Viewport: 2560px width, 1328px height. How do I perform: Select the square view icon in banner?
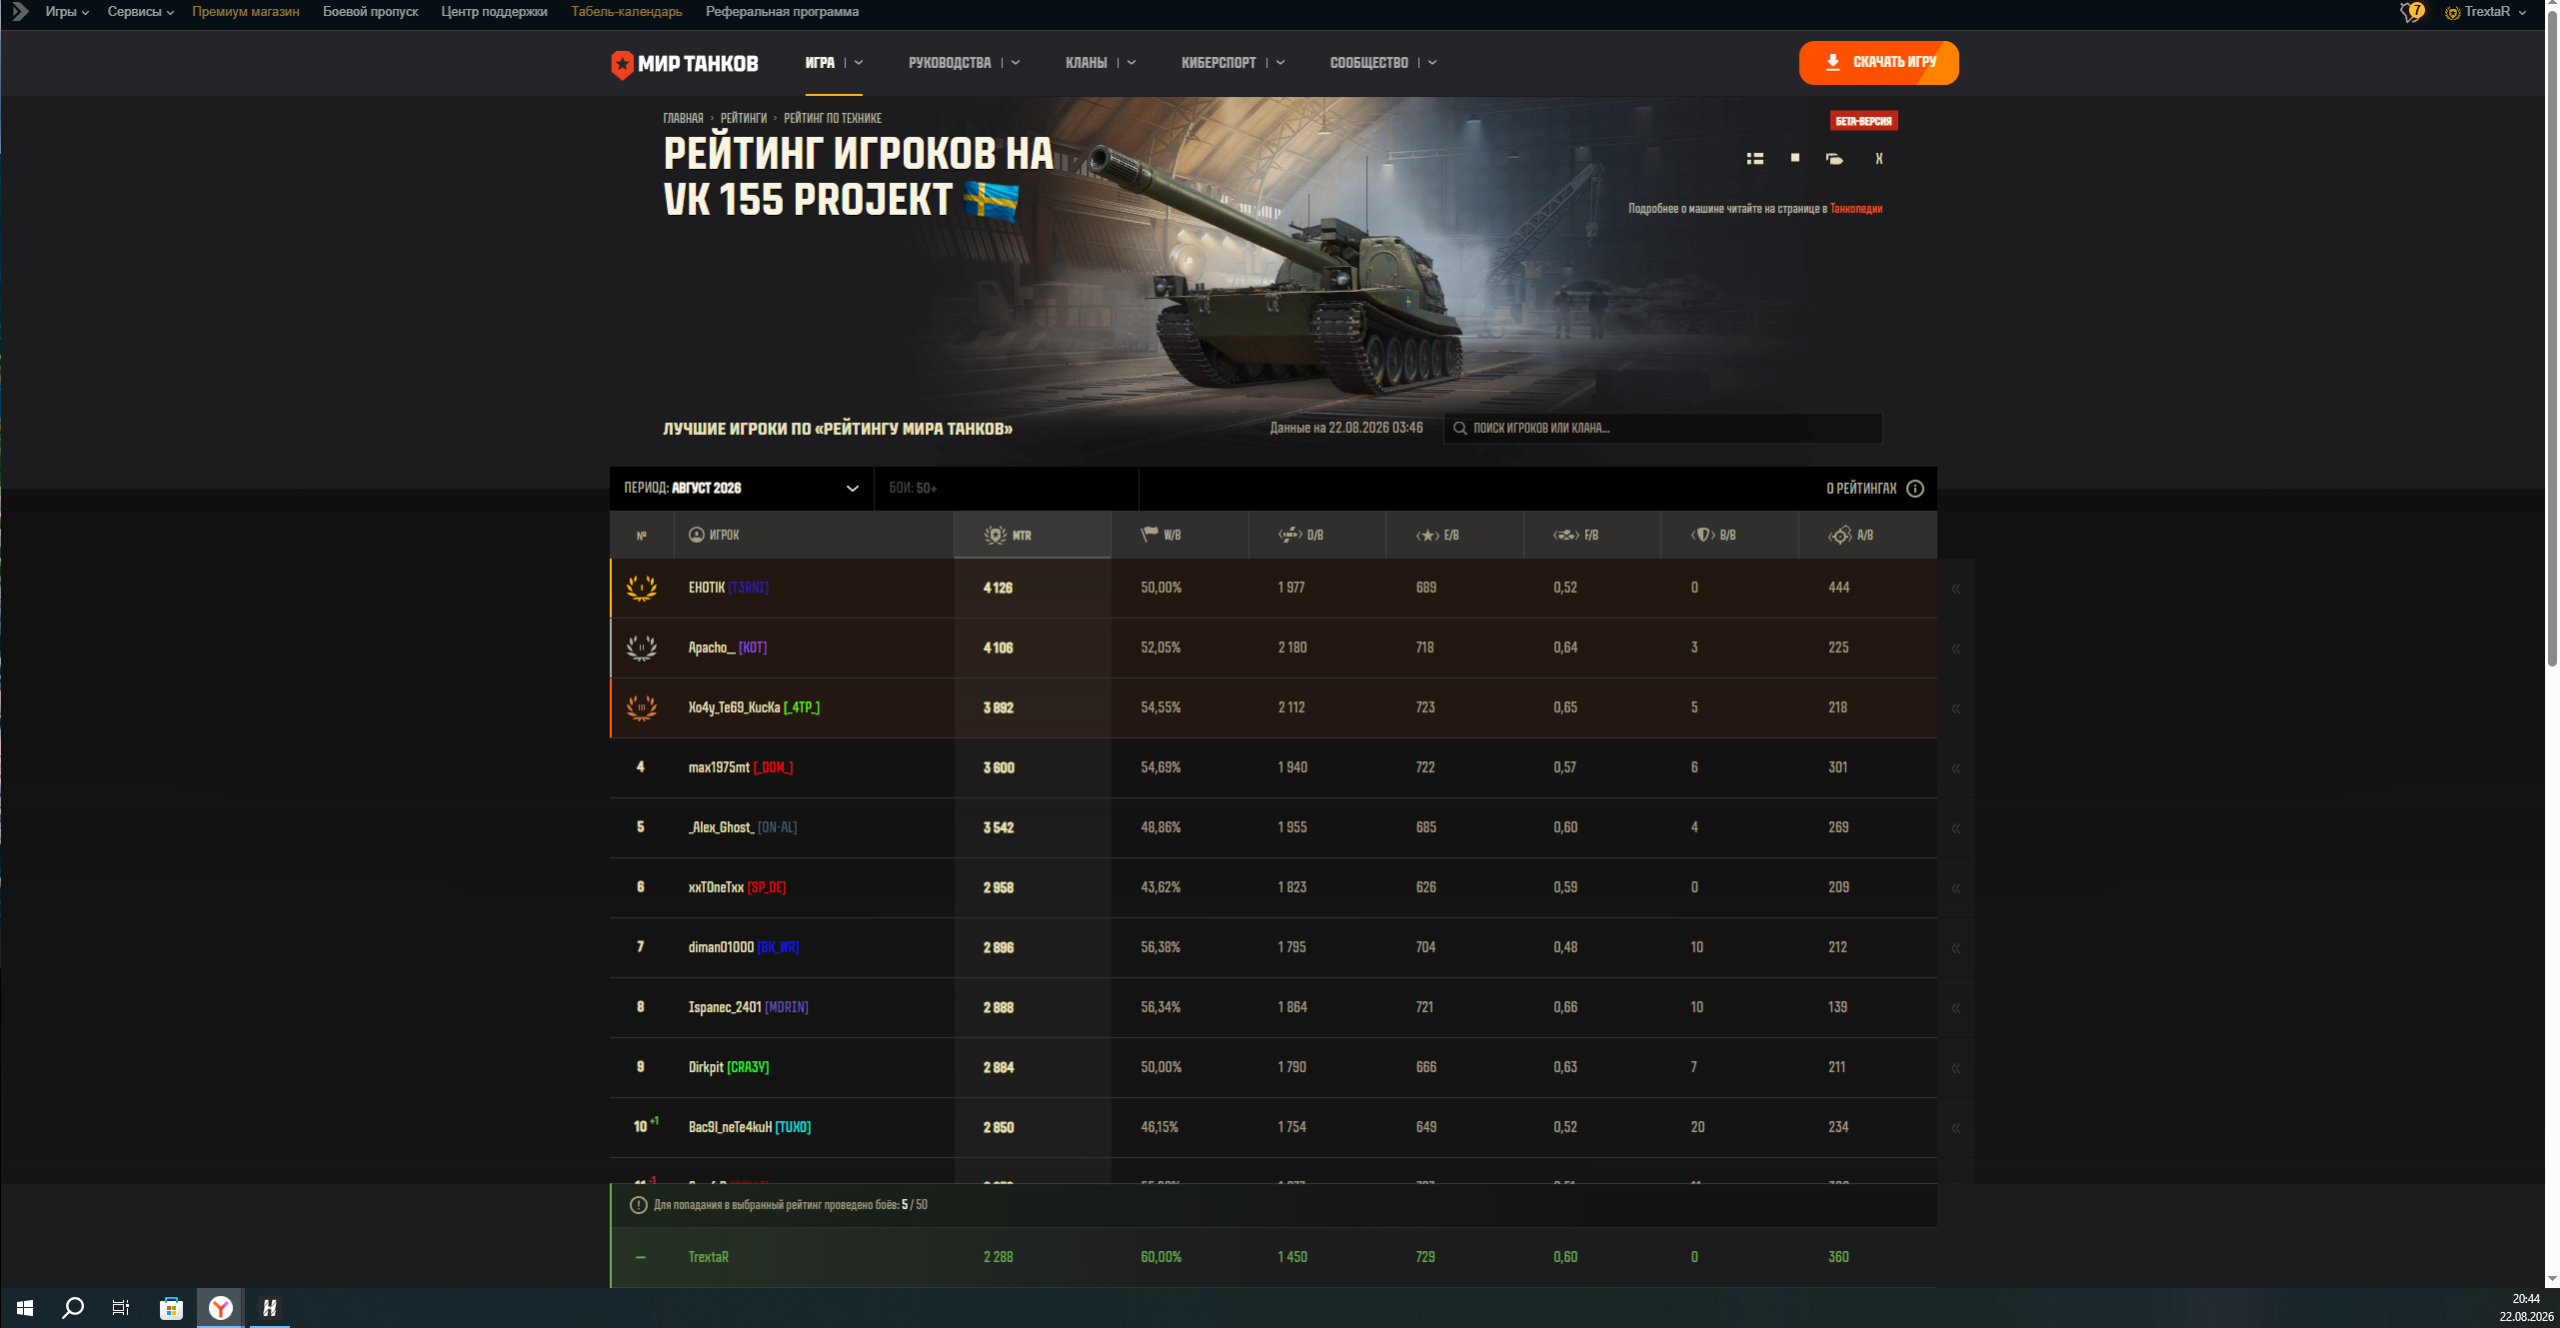(x=1795, y=158)
